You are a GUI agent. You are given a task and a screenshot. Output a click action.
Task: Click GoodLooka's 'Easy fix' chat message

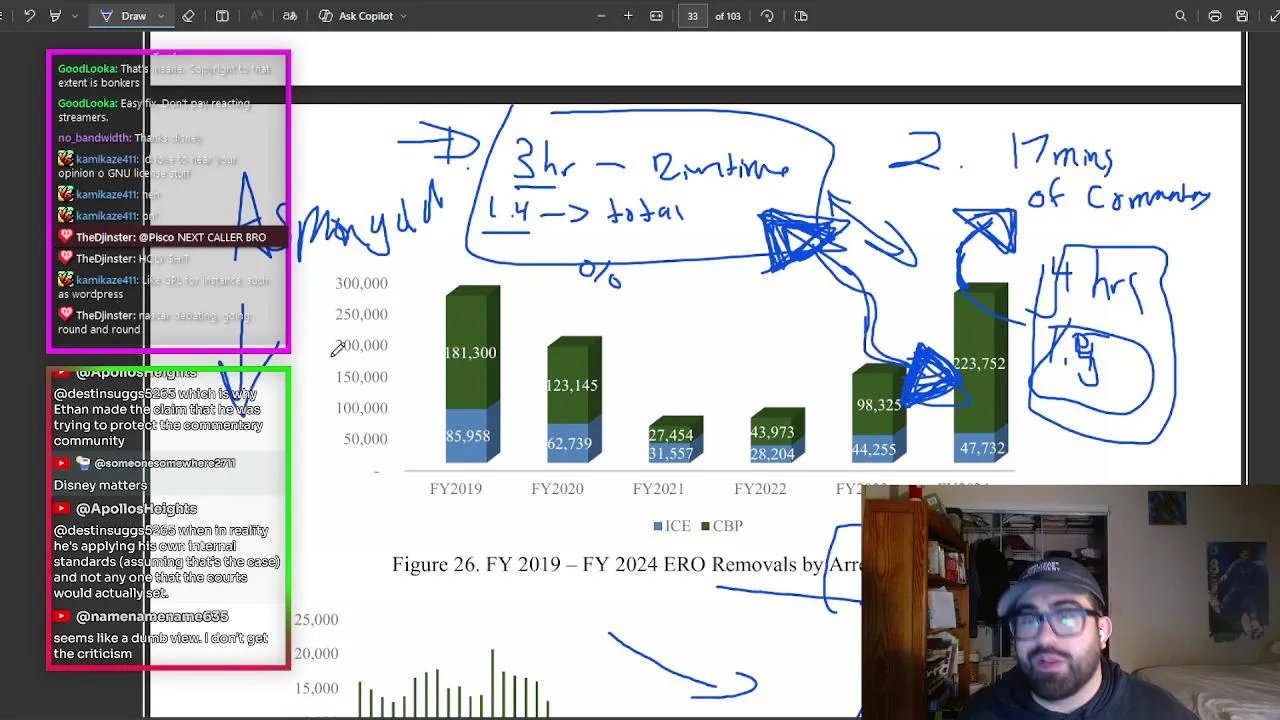154,110
